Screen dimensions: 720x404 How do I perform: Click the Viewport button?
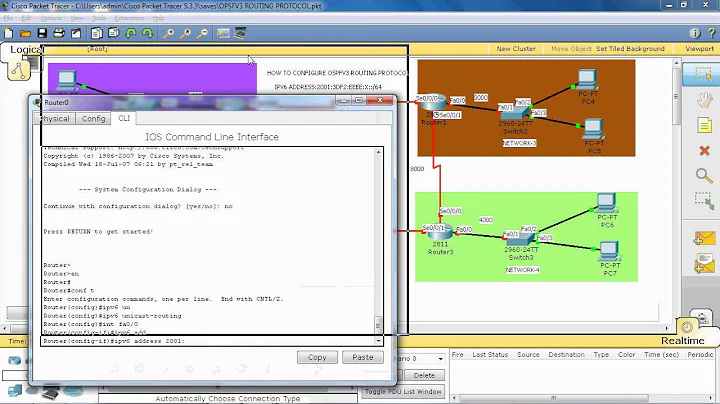(699, 49)
